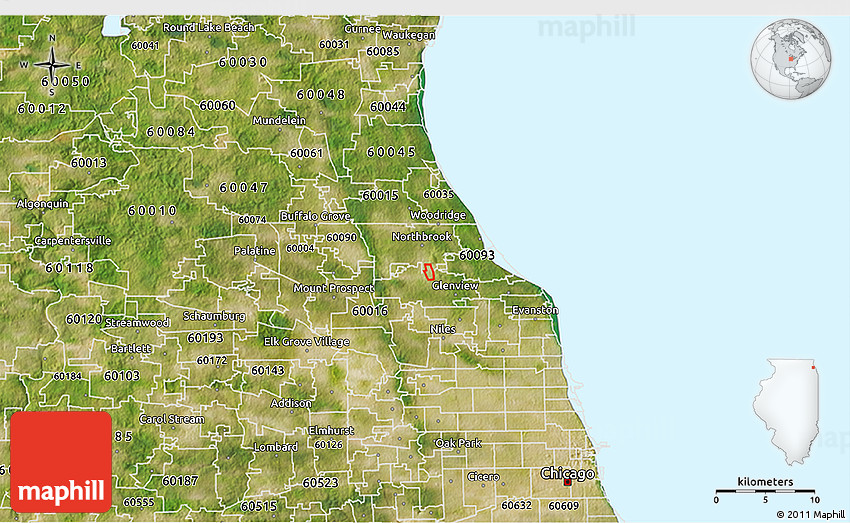Click the Oak Park label

458,442
